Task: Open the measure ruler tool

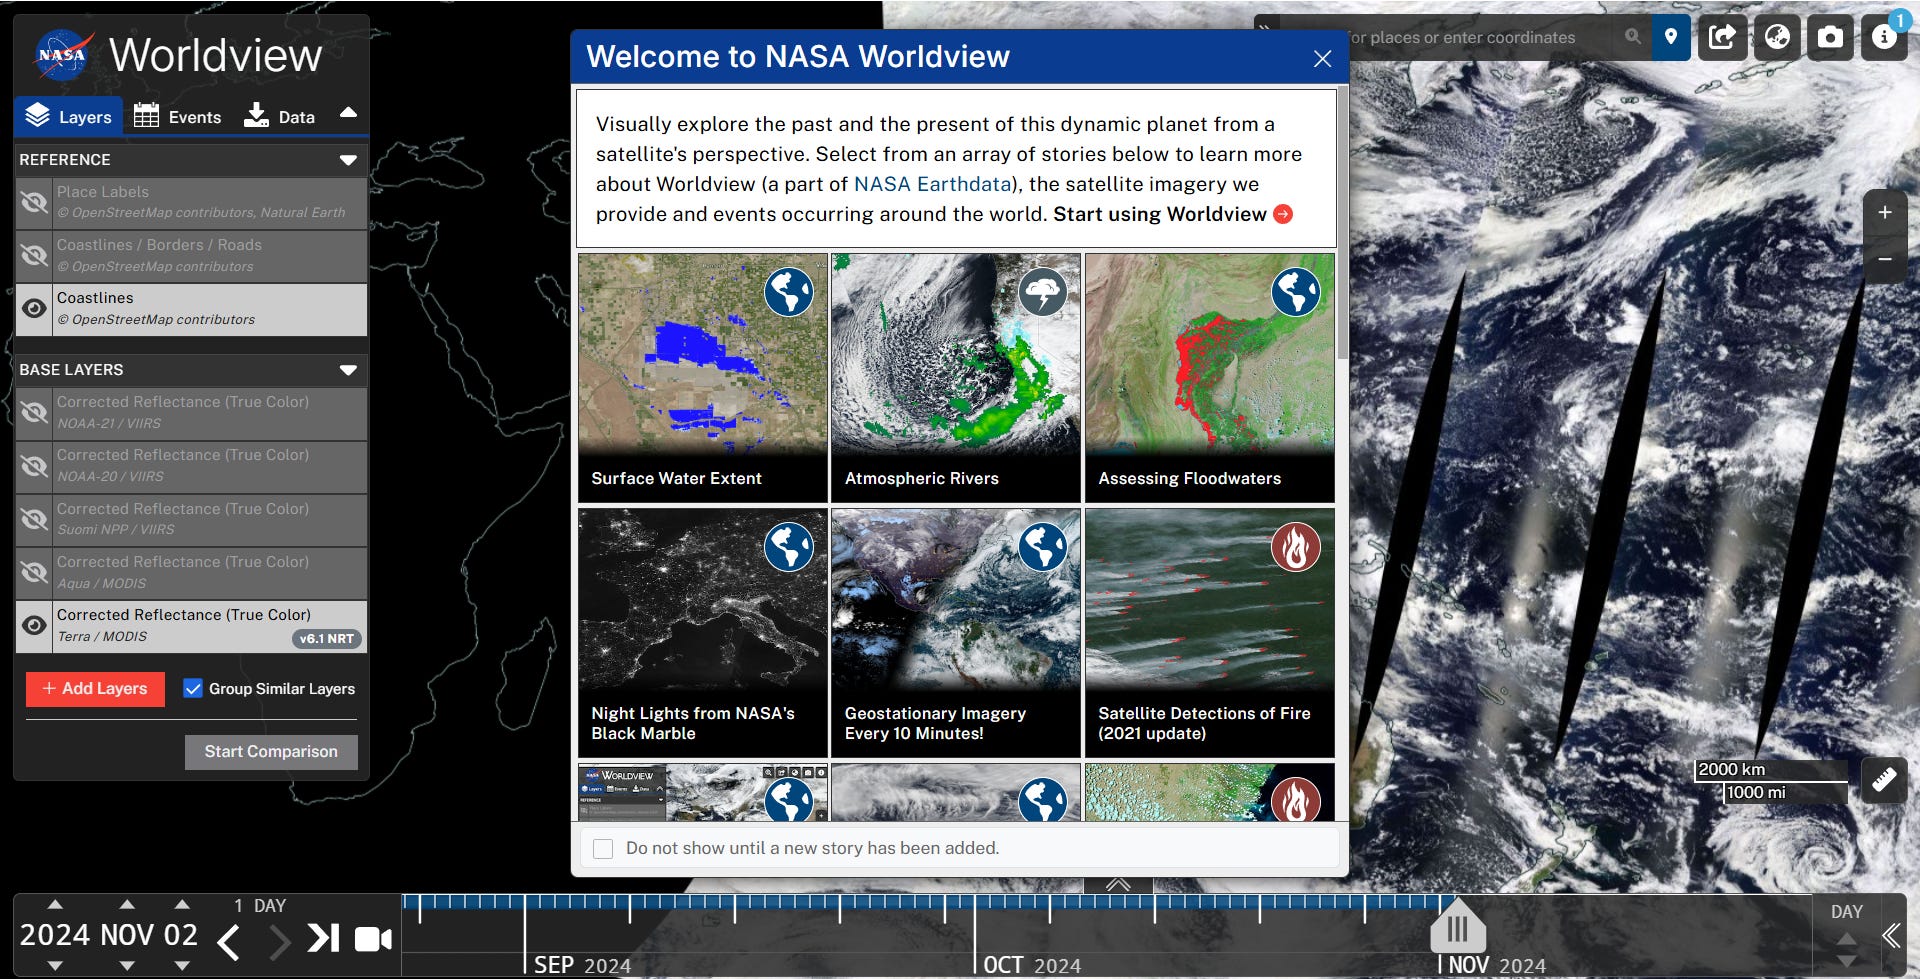Action: point(1884,780)
